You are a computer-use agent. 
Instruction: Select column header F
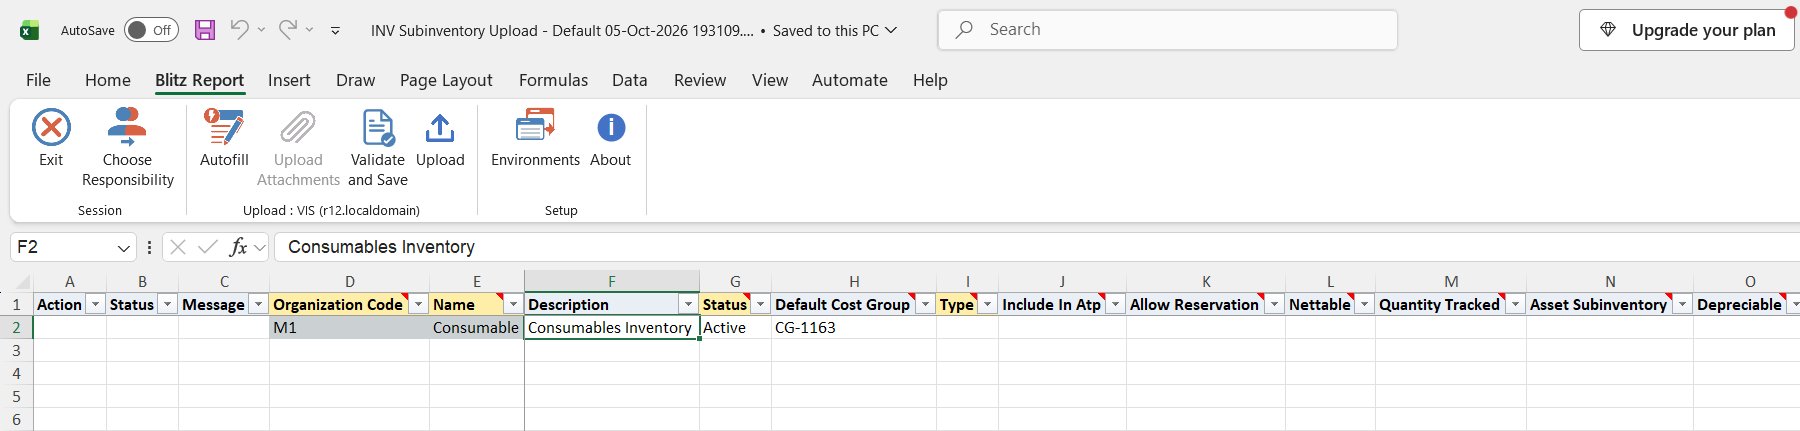[612, 282]
